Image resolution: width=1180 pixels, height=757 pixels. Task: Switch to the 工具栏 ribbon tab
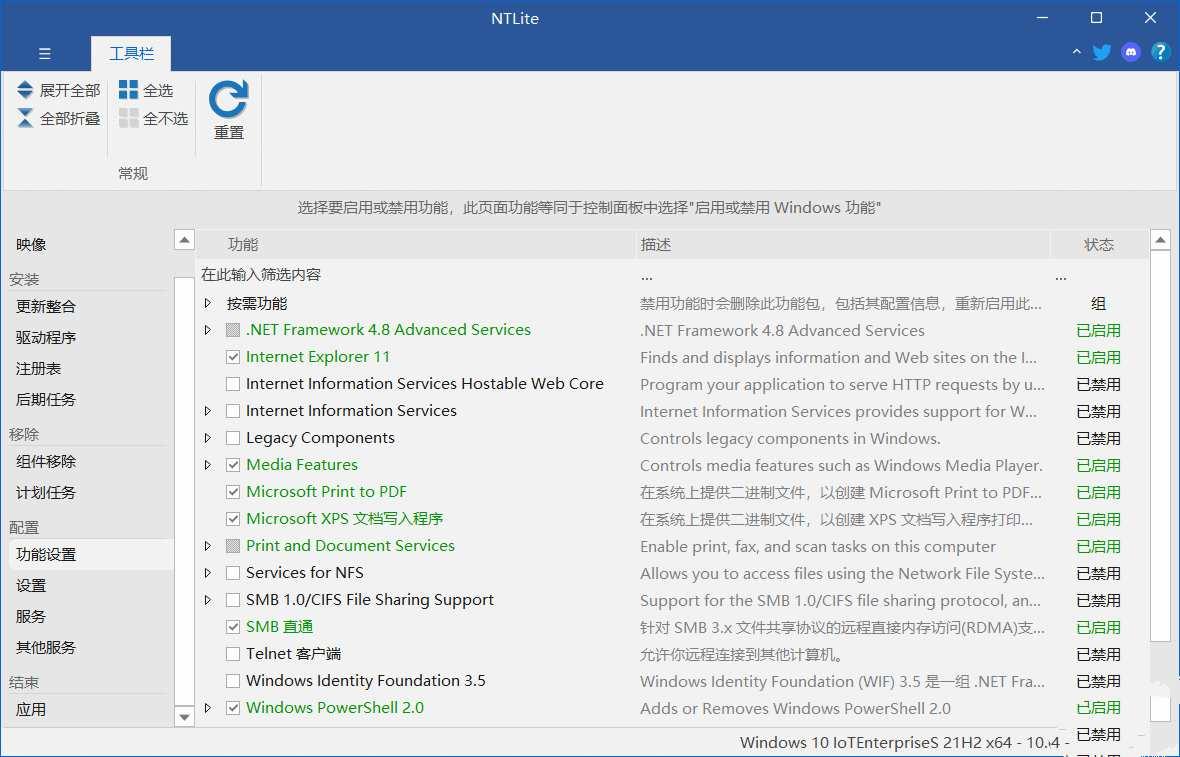click(131, 53)
